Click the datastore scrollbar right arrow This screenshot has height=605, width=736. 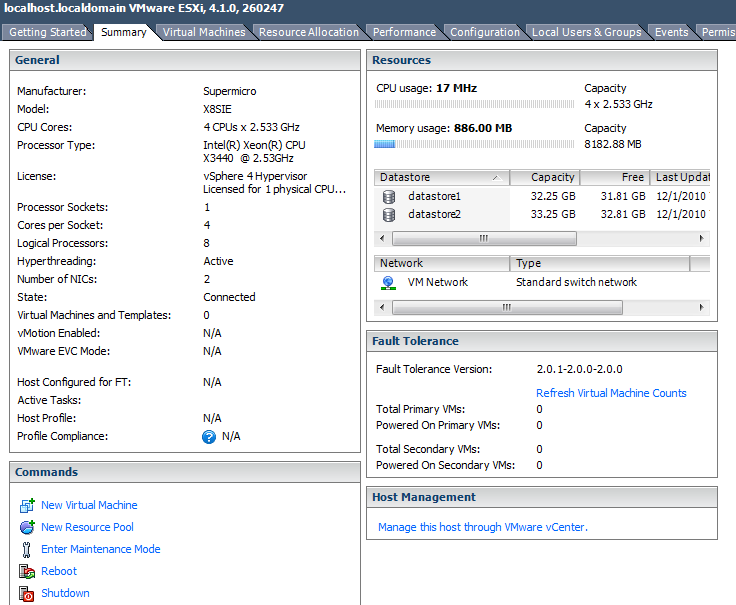pos(702,239)
